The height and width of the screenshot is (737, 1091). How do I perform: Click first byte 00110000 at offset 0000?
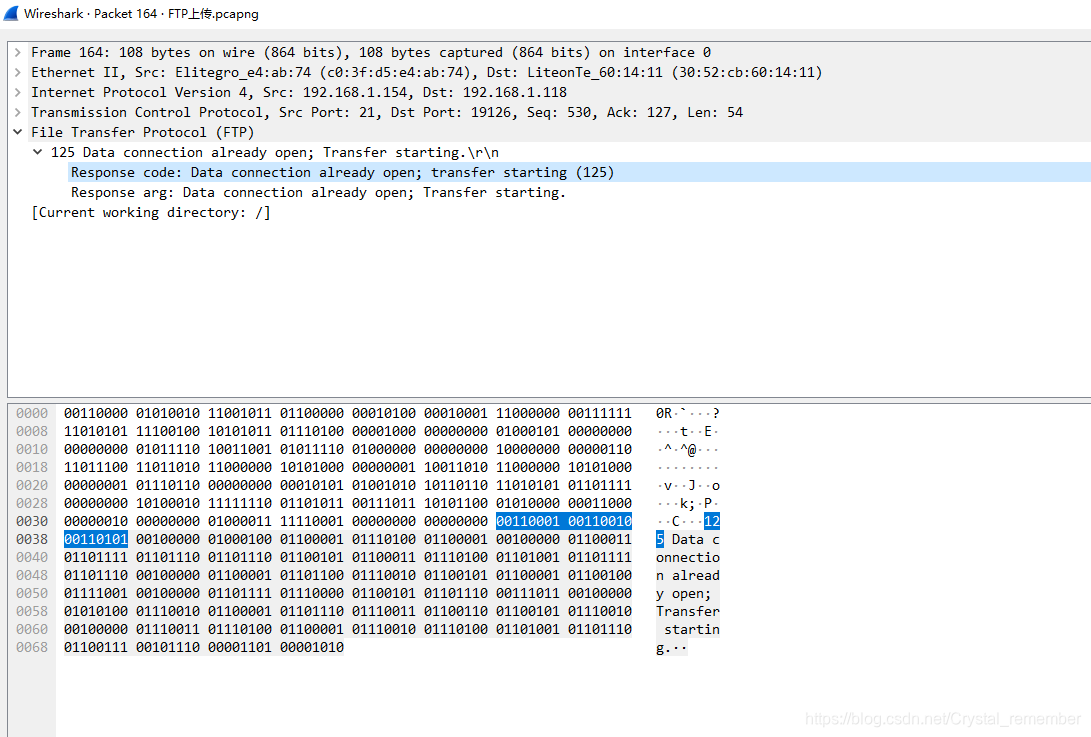pyautogui.click(x=96, y=413)
